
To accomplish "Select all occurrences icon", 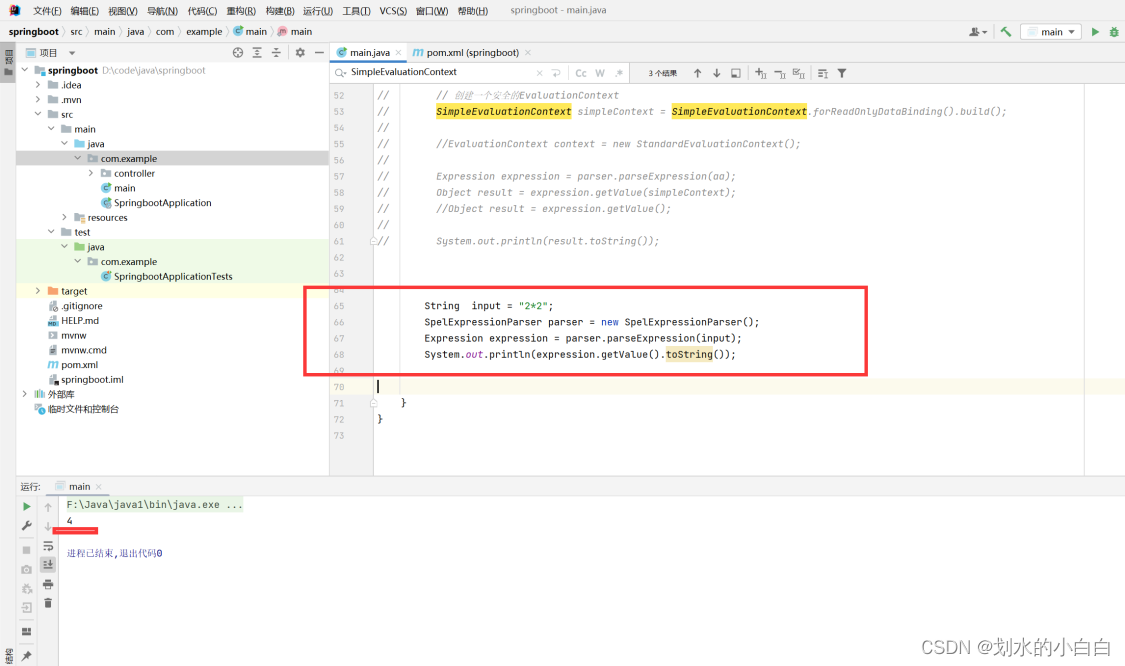I will 799,73.
